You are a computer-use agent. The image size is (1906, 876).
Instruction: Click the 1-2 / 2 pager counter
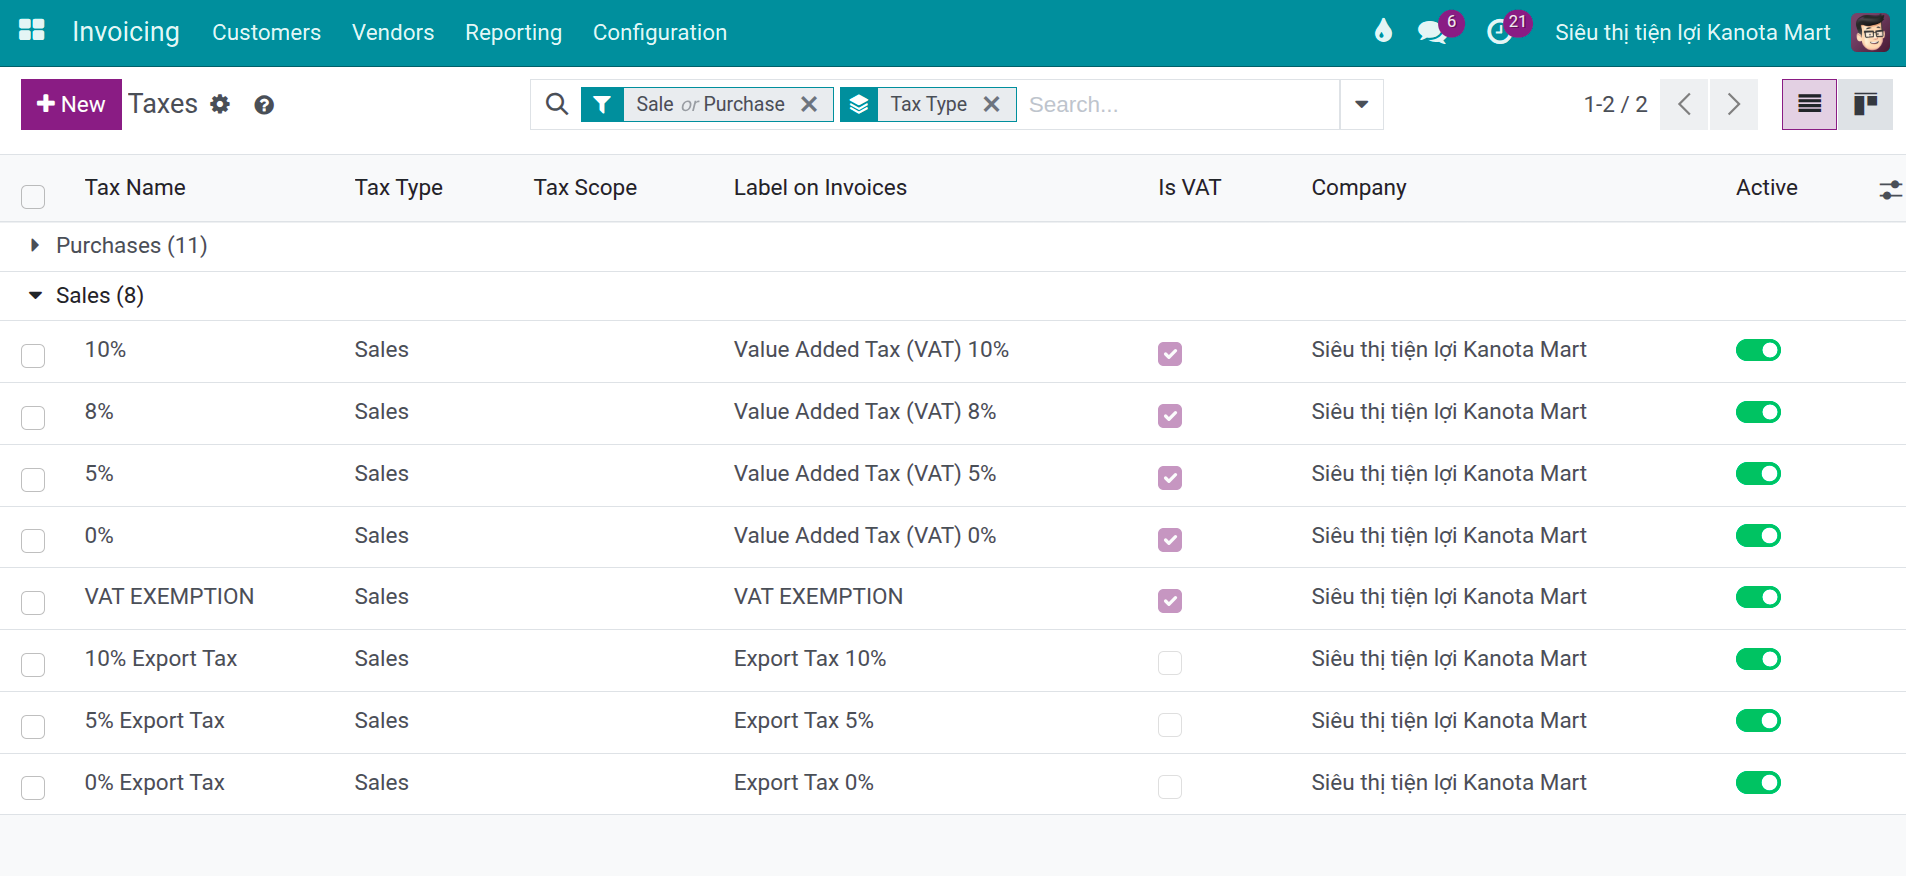click(1615, 104)
